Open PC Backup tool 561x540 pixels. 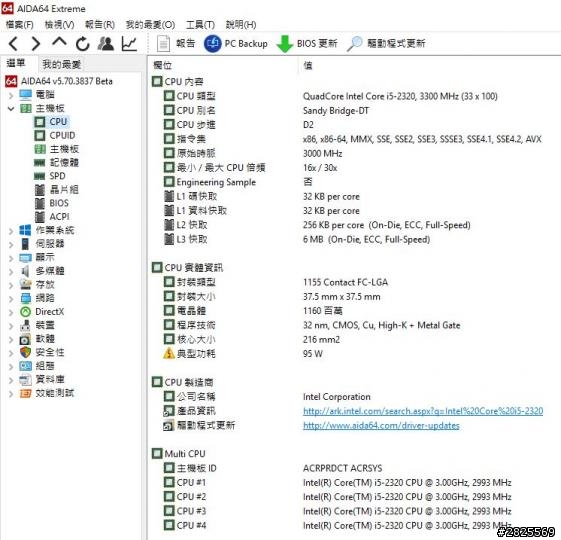pos(236,44)
